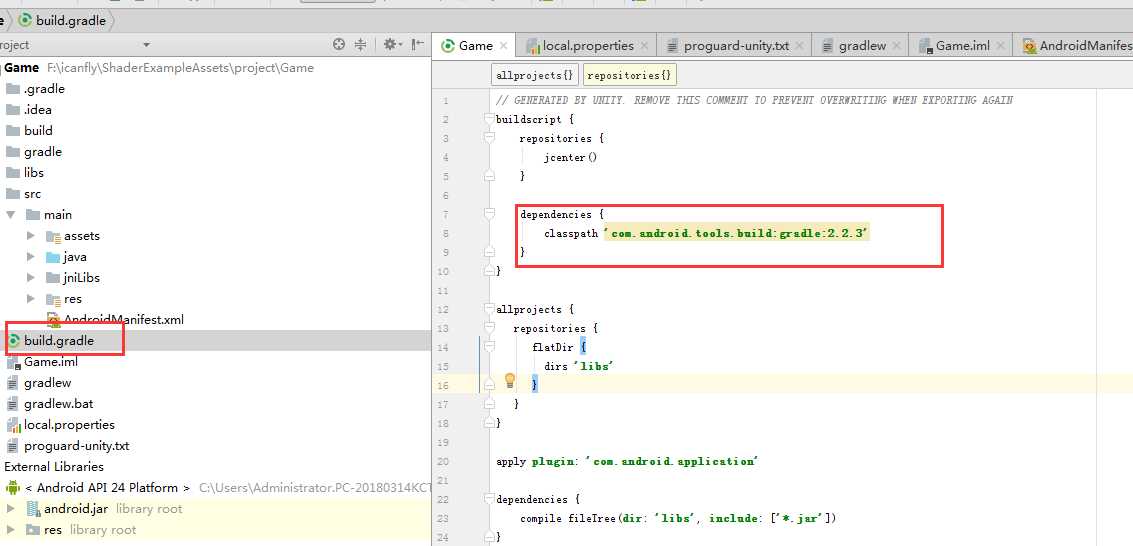
Task: Close the local.properties tab
Action: pos(645,46)
